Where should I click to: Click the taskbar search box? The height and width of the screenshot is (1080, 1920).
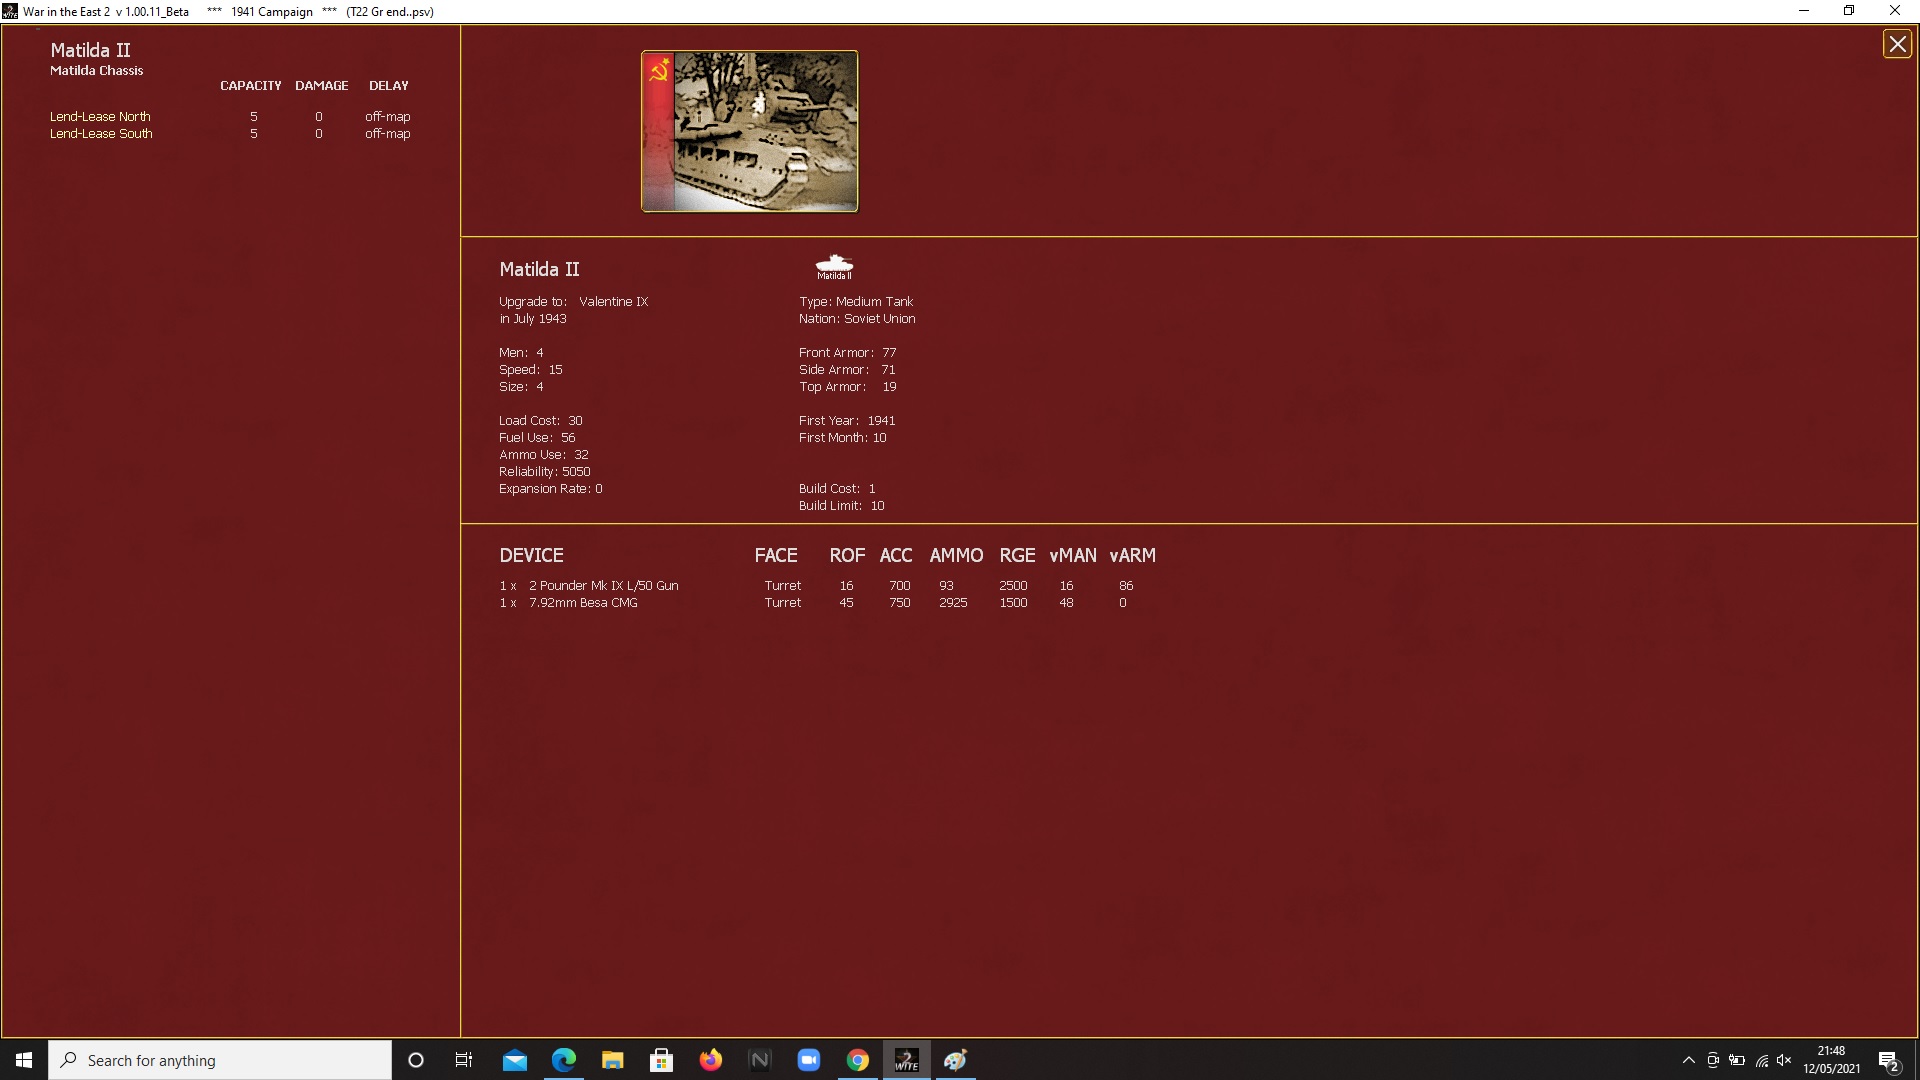tap(220, 1060)
